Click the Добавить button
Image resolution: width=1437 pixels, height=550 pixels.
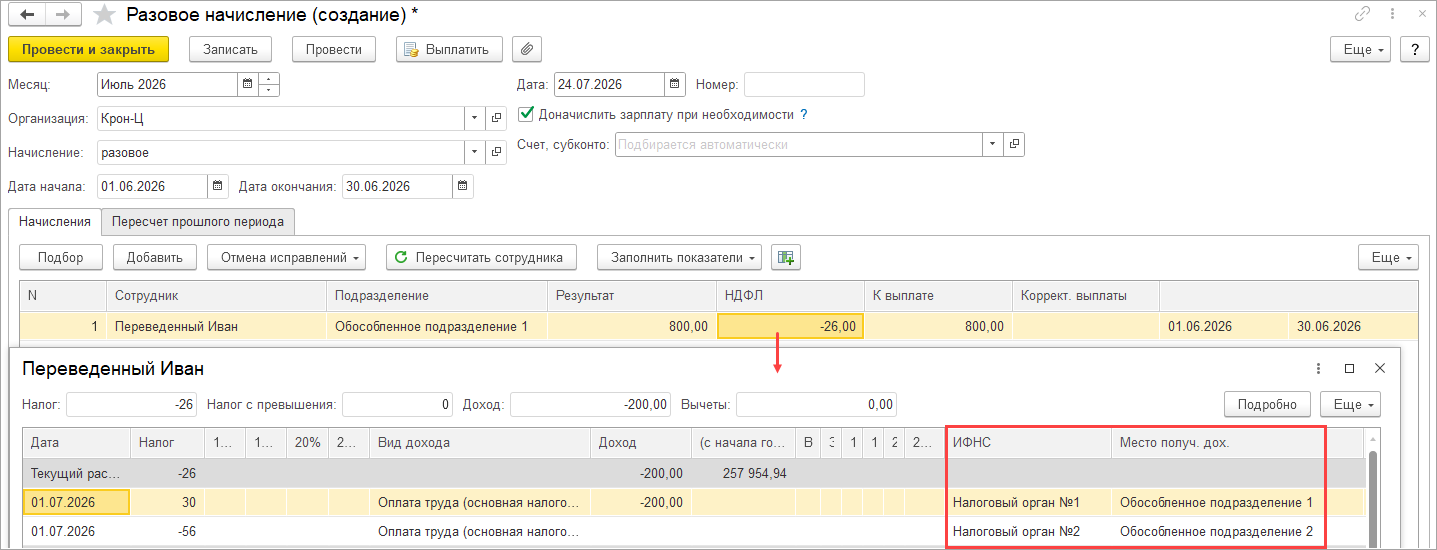[155, 258]
